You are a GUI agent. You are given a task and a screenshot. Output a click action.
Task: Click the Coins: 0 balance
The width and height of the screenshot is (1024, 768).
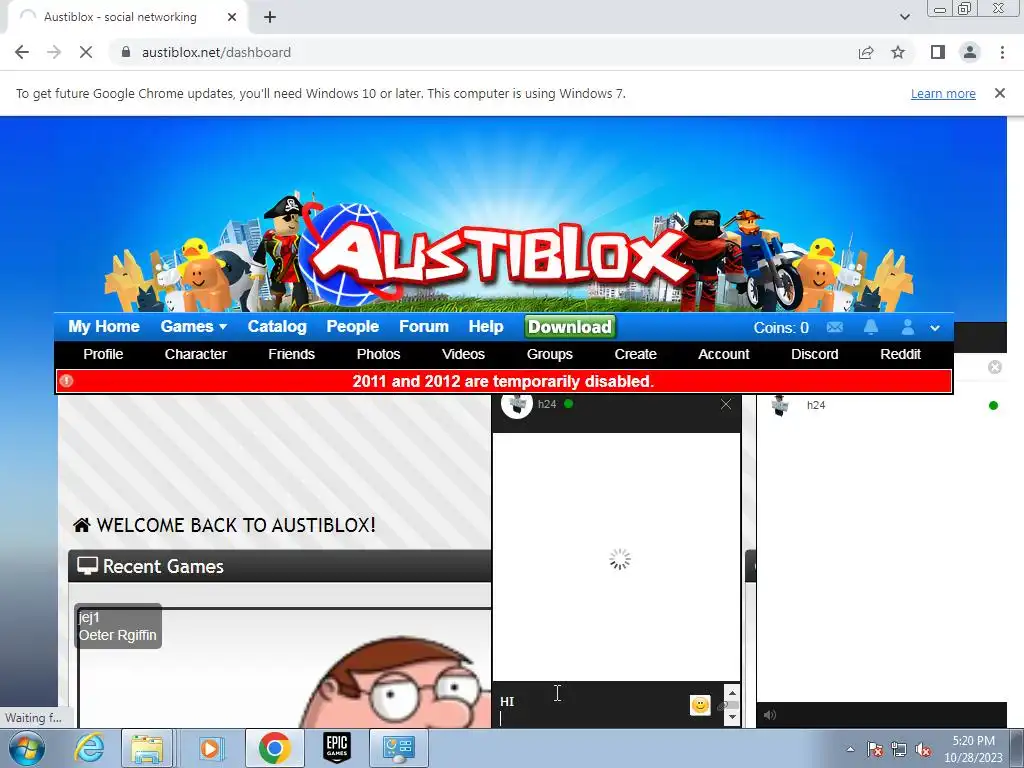781,328
